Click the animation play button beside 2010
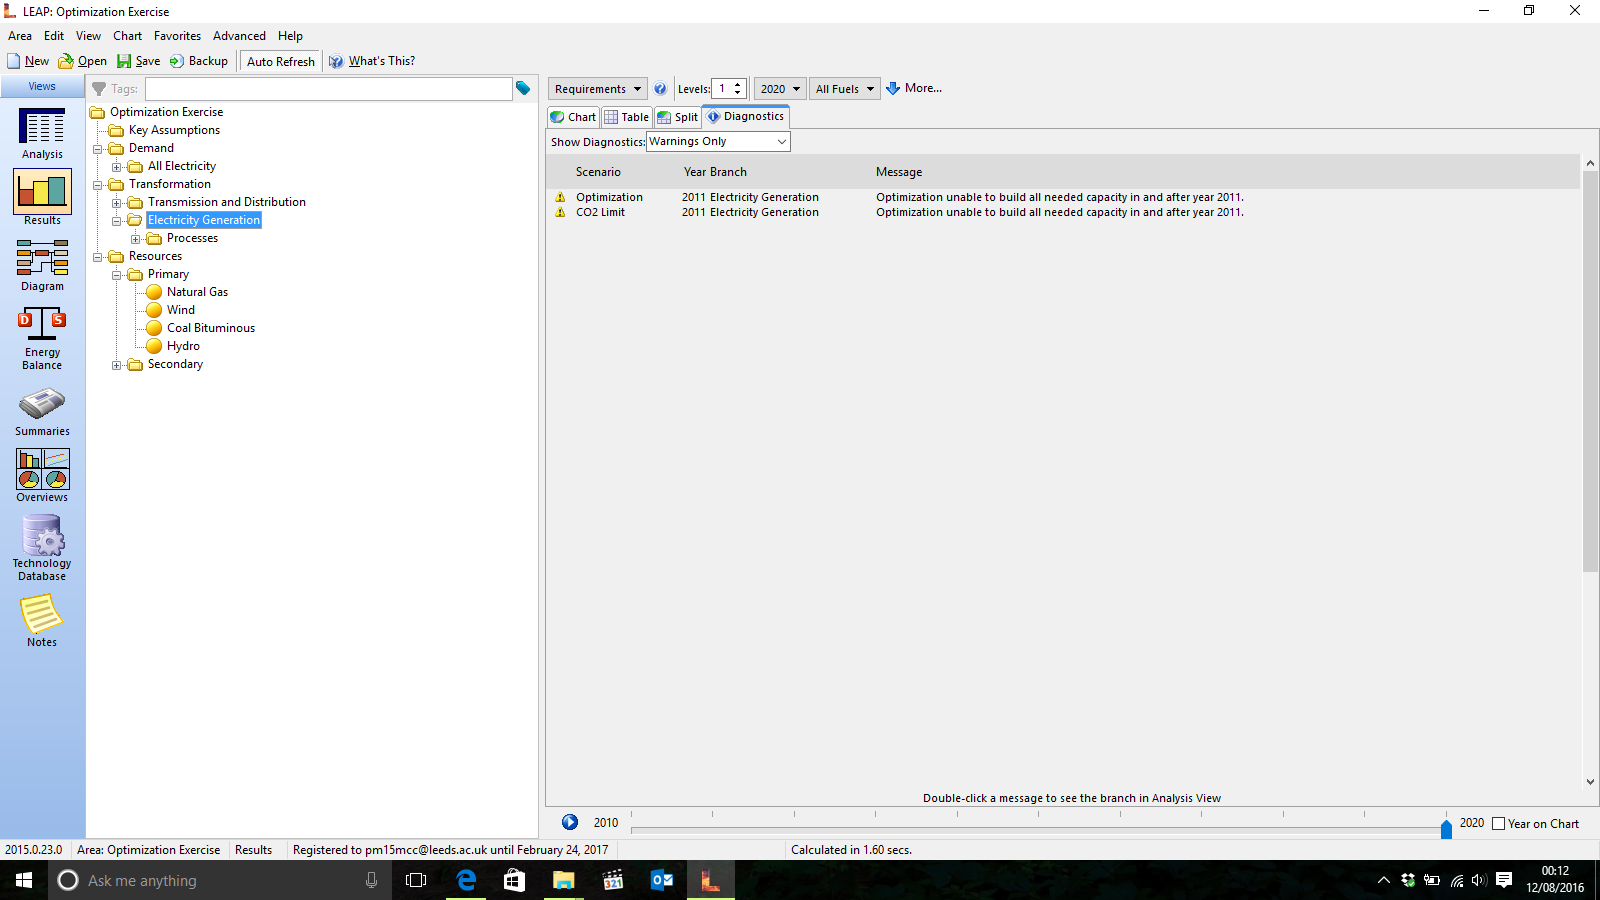Screen dimensions: 1600x900 point(570,822)
